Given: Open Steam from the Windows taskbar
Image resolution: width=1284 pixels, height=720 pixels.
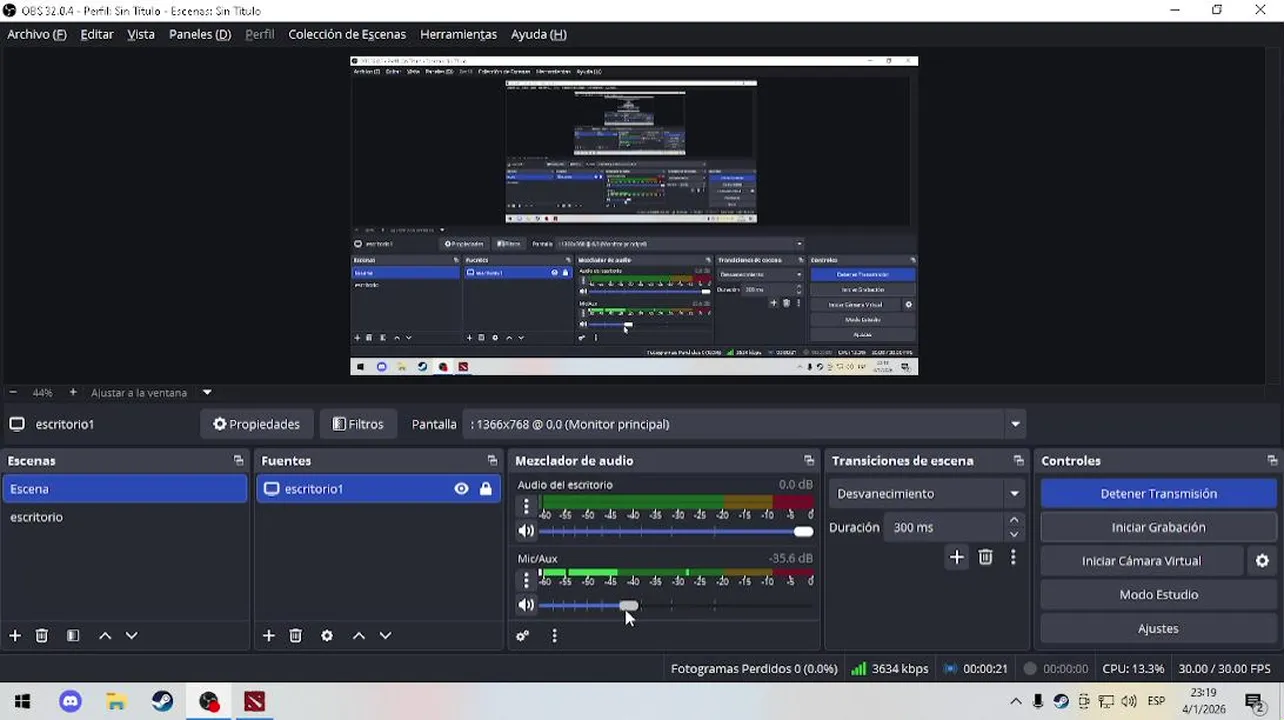Looking at the screenshot, I should 162,702.
